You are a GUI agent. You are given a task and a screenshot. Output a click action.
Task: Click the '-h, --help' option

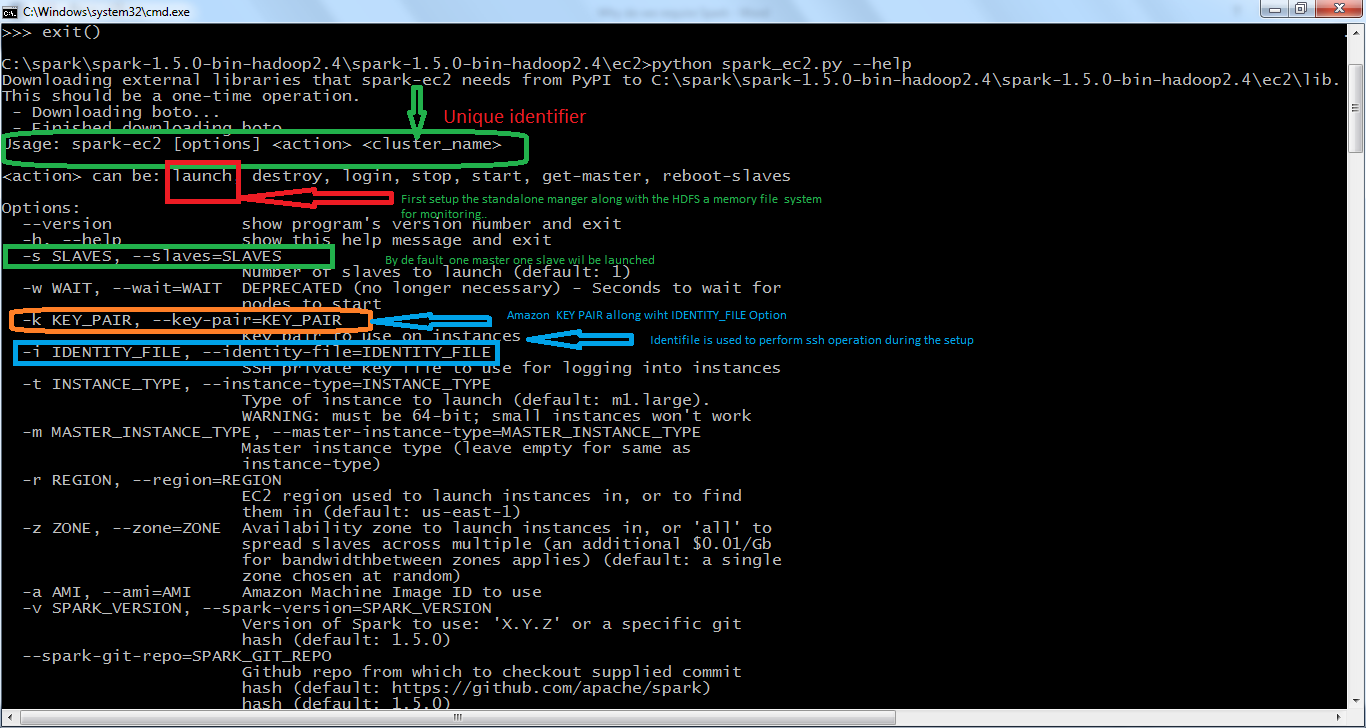(71, 240)
